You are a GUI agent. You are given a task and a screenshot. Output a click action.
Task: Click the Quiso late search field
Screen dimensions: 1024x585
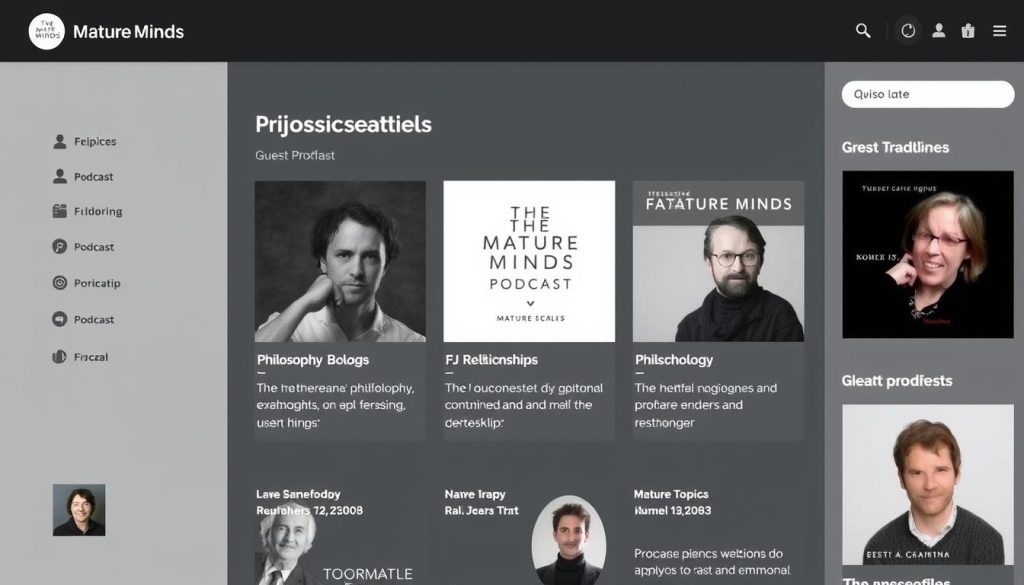point(928,94)
